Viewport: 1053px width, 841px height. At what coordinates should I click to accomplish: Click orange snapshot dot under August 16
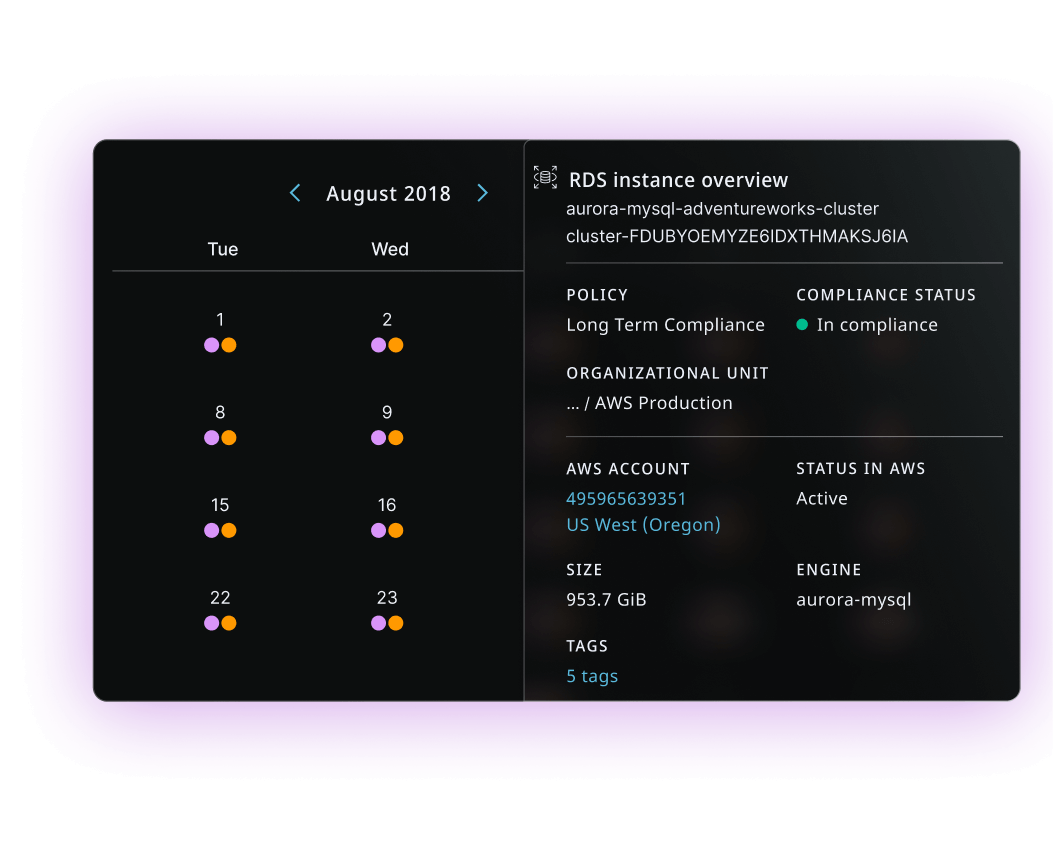(396, 531)
